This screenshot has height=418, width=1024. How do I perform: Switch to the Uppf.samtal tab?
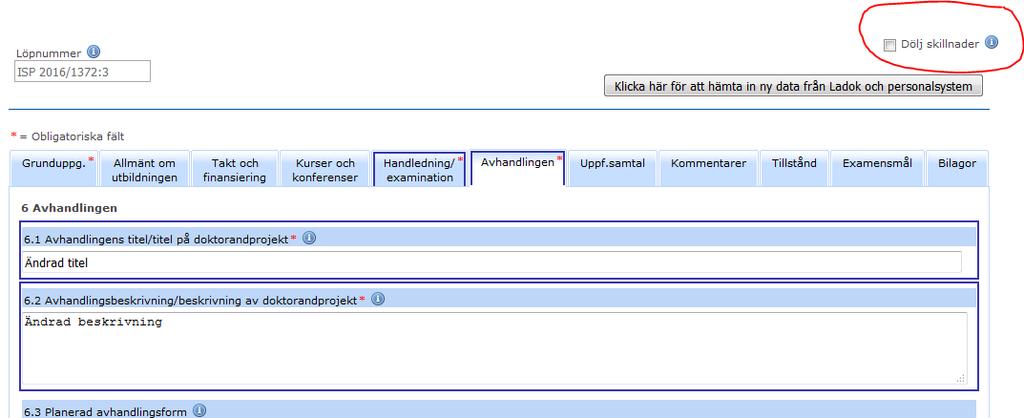point(612,169)
